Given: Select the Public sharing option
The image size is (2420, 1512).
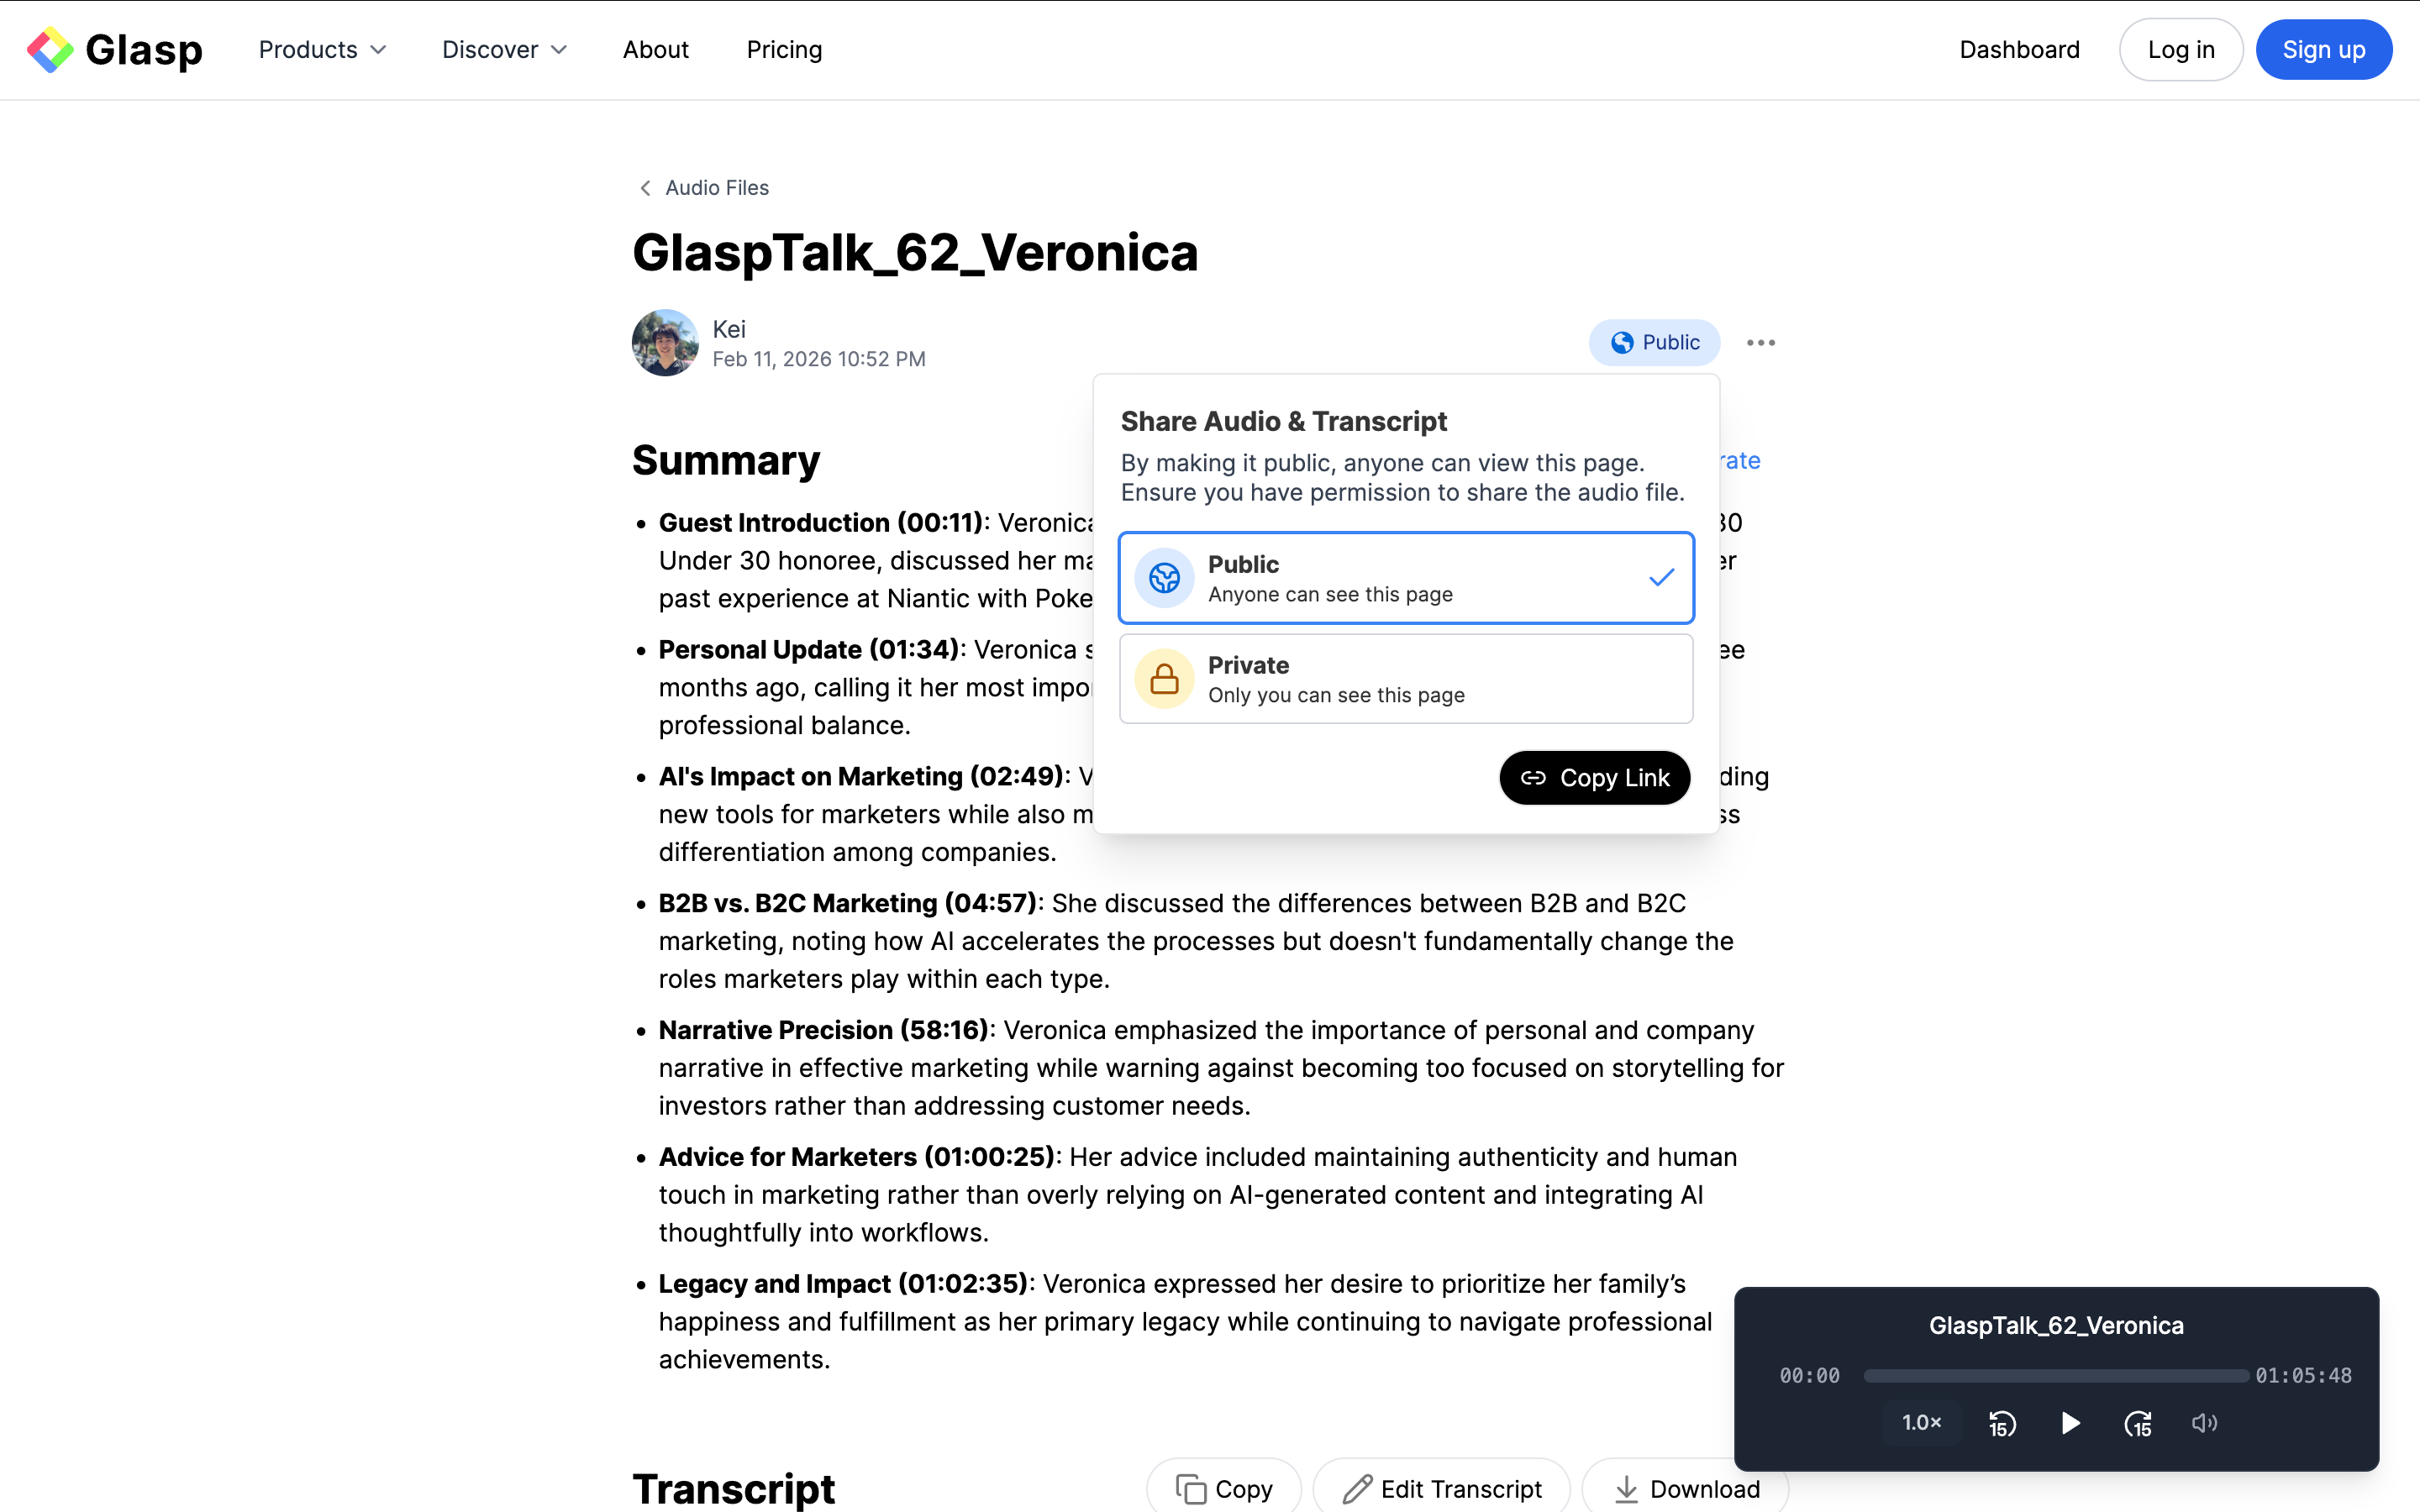Looking at the screenshot, I should (1406, 578).
